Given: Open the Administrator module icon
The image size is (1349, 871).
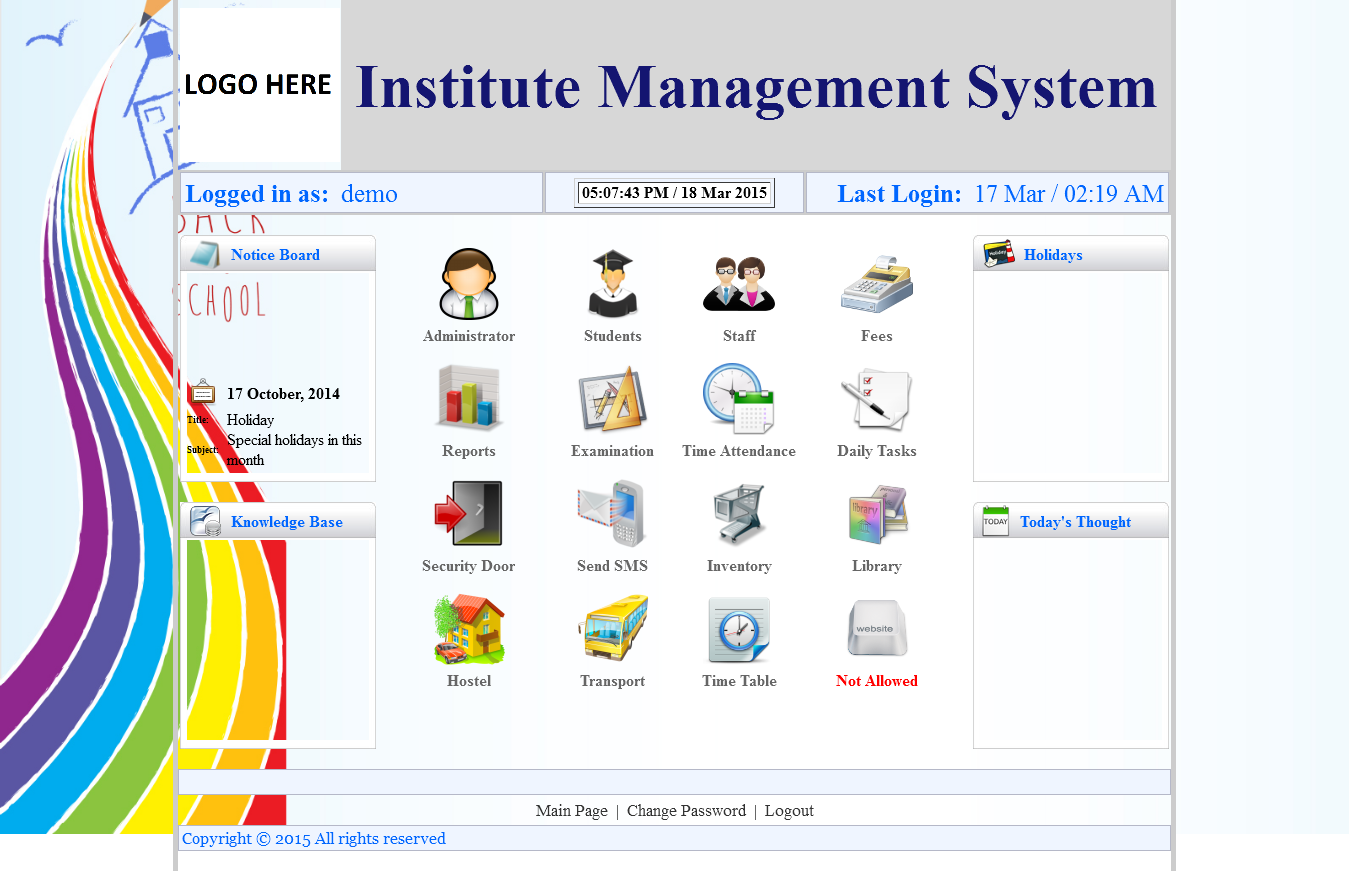Looking at the screenshot, I should 469,284.
